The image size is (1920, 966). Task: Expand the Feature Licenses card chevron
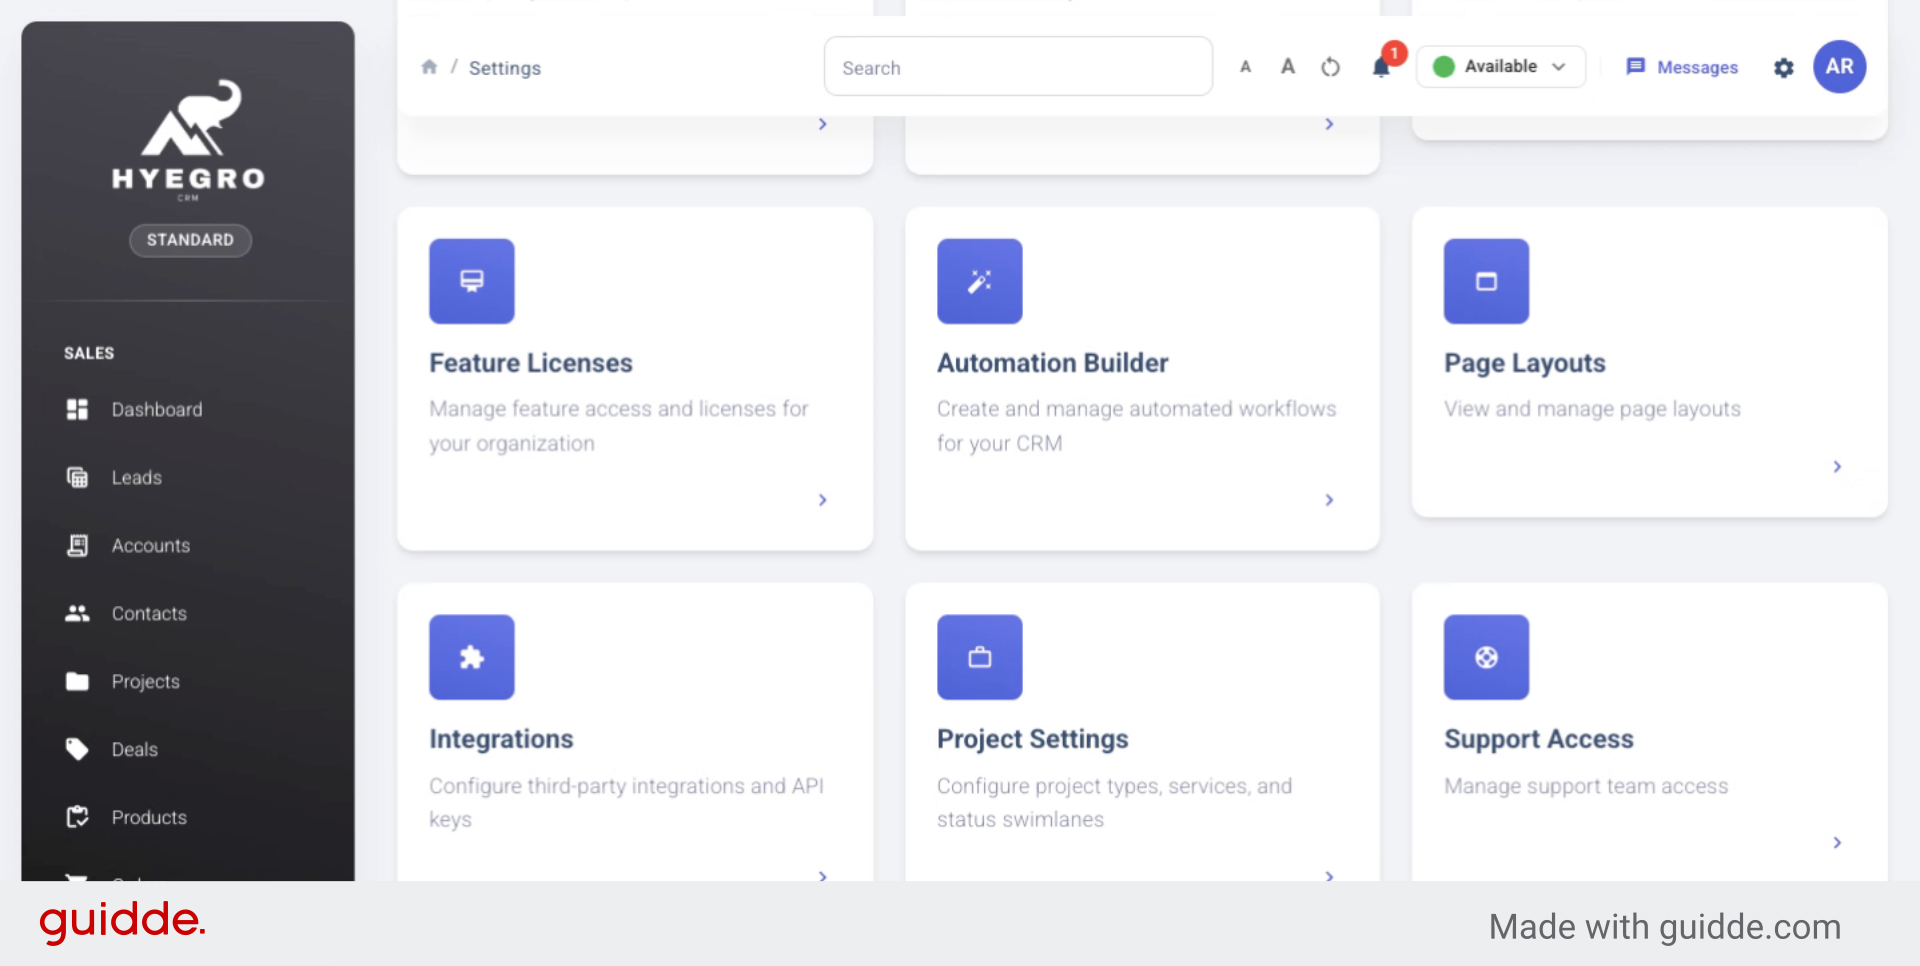(822, 500)
